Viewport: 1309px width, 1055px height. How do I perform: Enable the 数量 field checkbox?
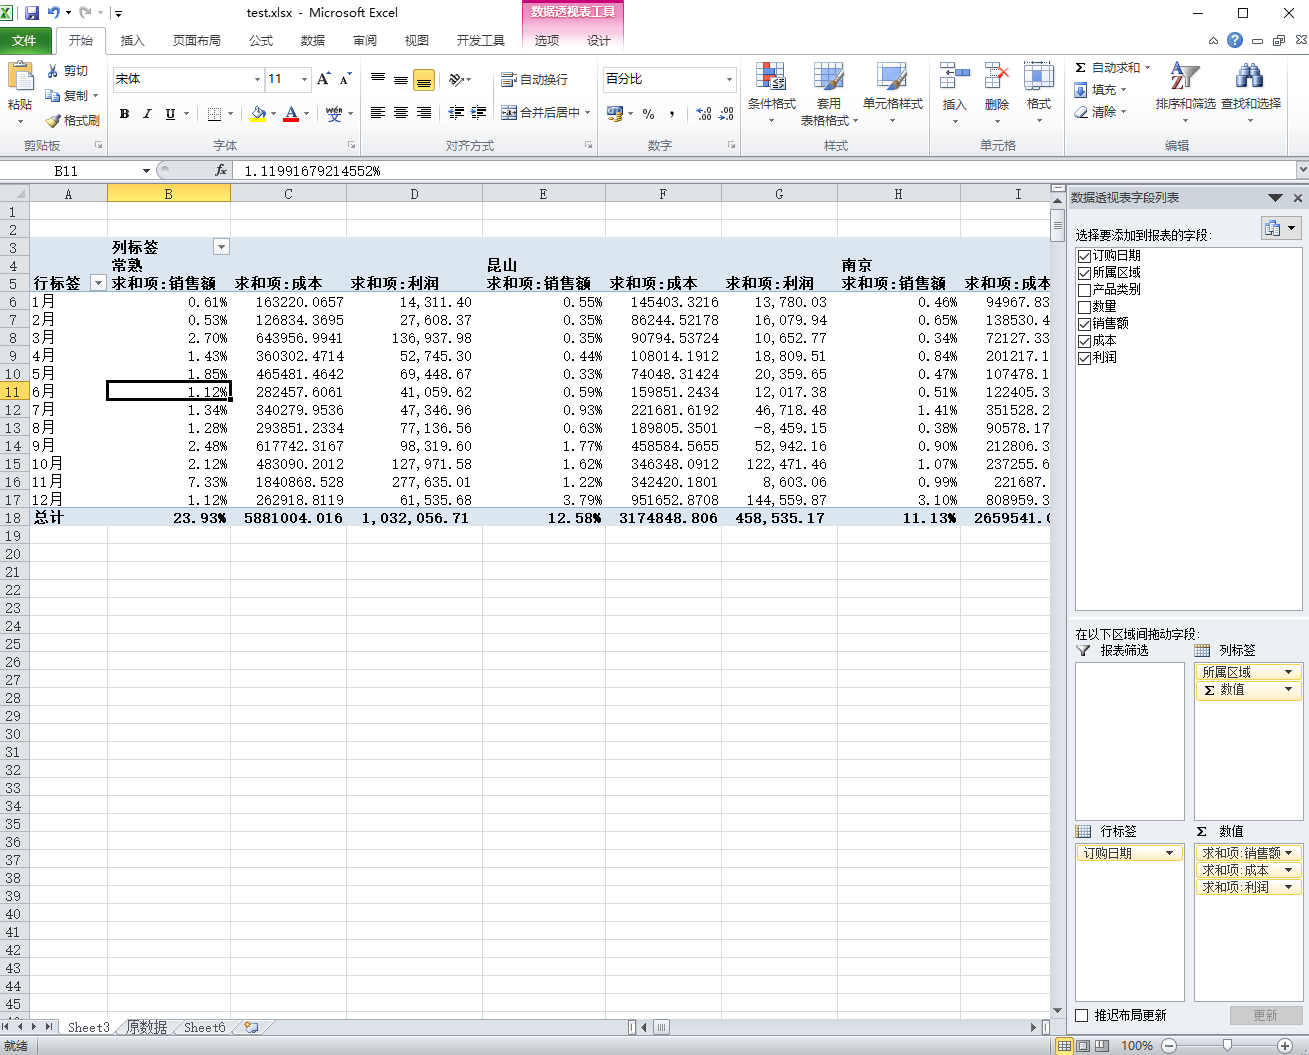tap(1084, 307)
